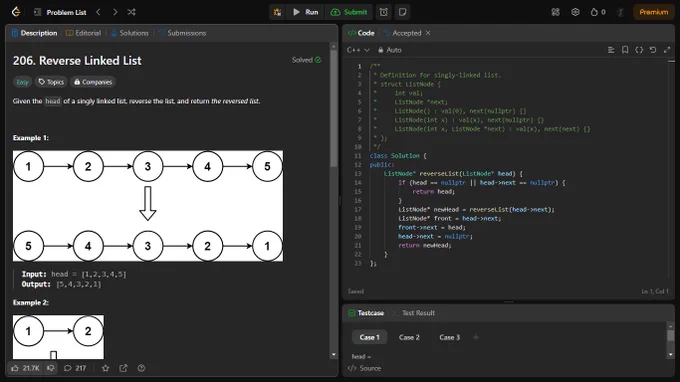Click the Solved status label
The width and height of the screenshot is (680, 382).
coord(307,60)
